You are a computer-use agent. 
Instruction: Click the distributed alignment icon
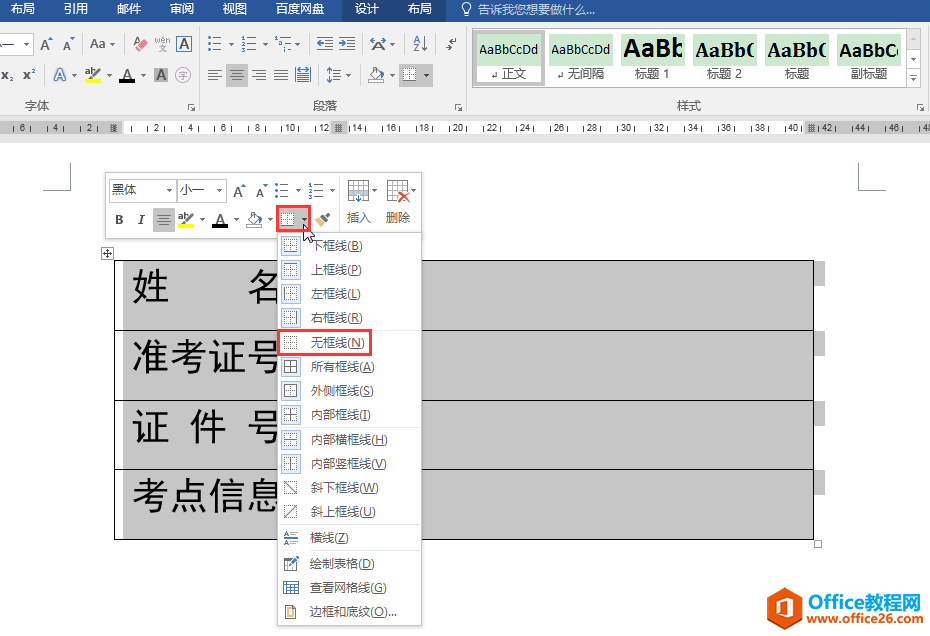click(303, 75)
